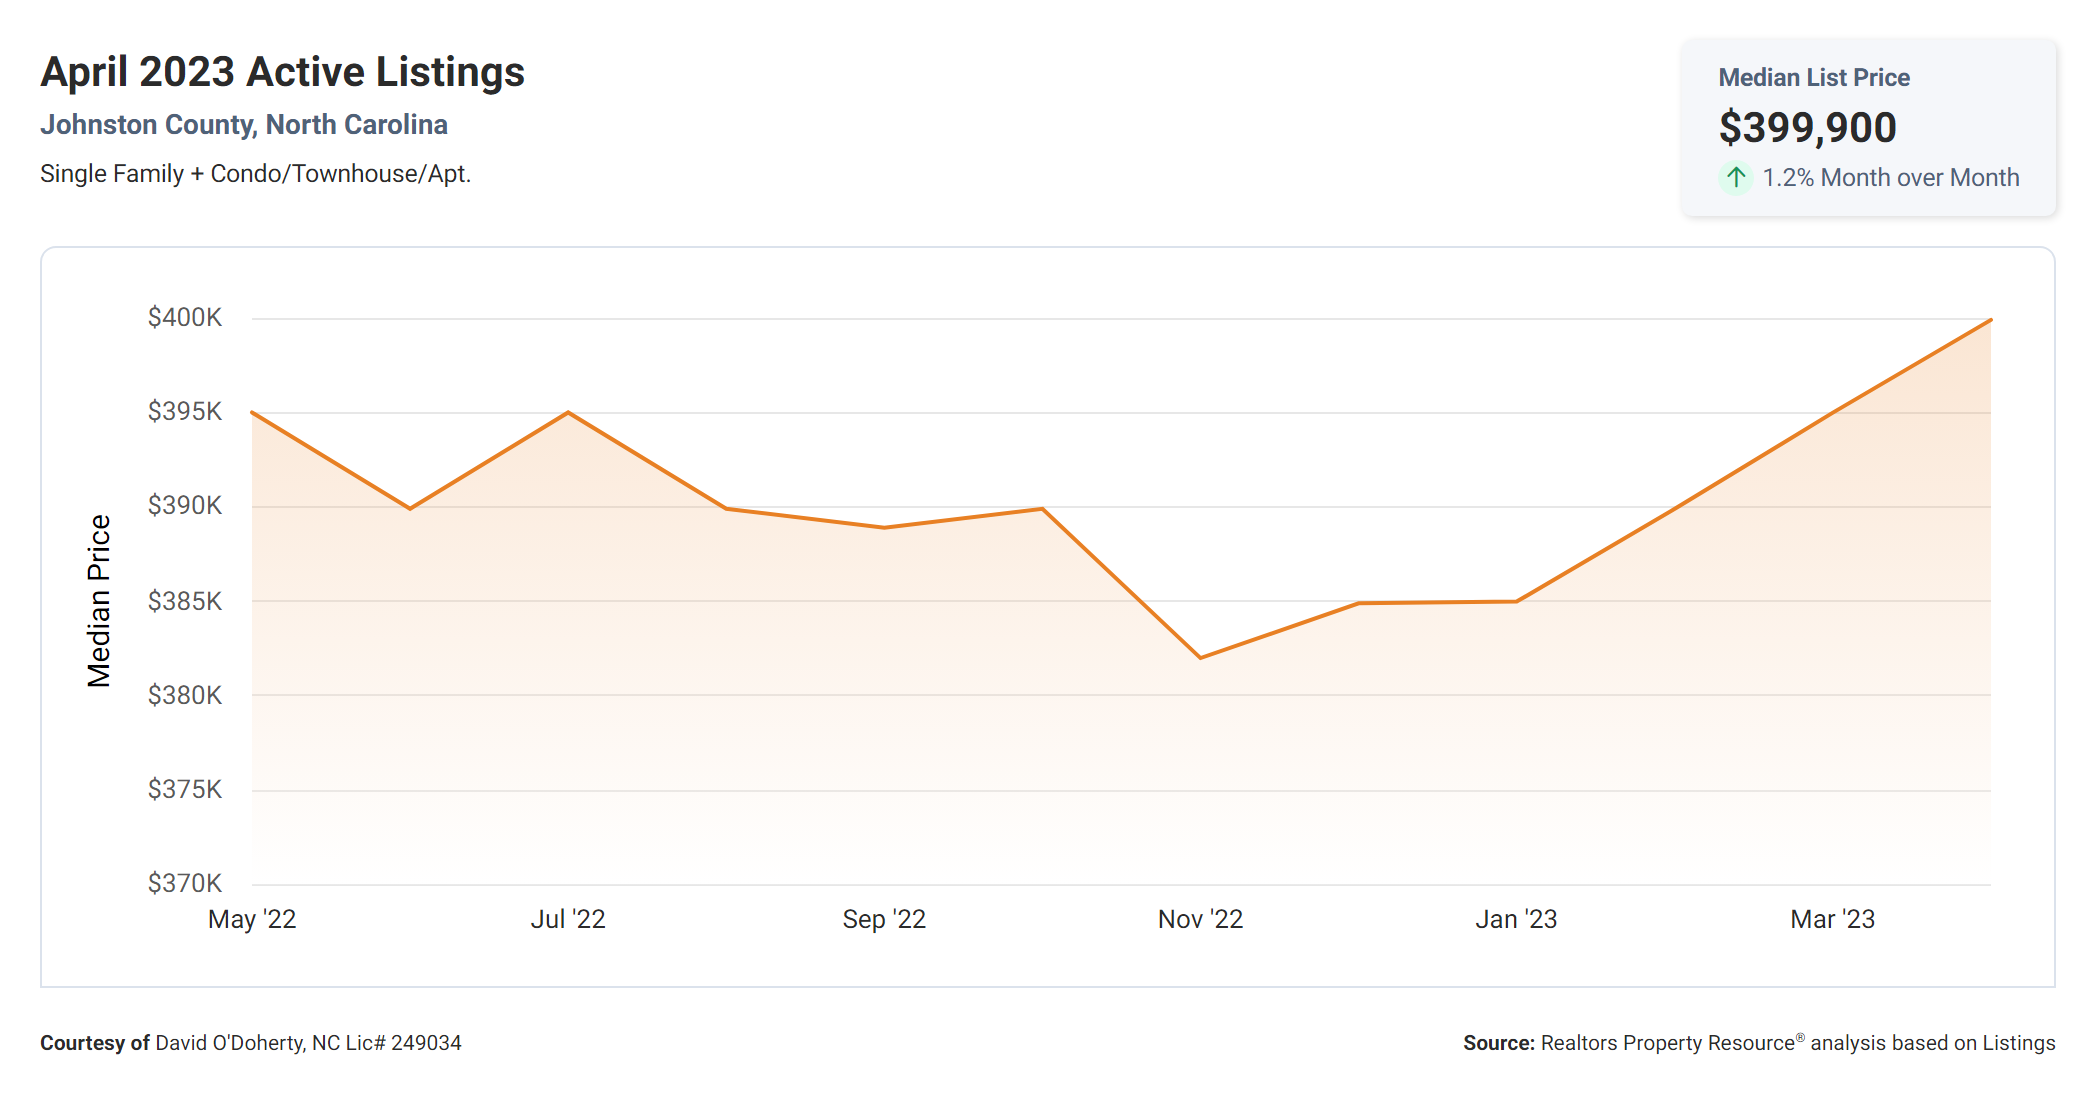Screen dimensions: 2096x1100
Task: Select the Nov '22 axis label
Action: 1200,919
